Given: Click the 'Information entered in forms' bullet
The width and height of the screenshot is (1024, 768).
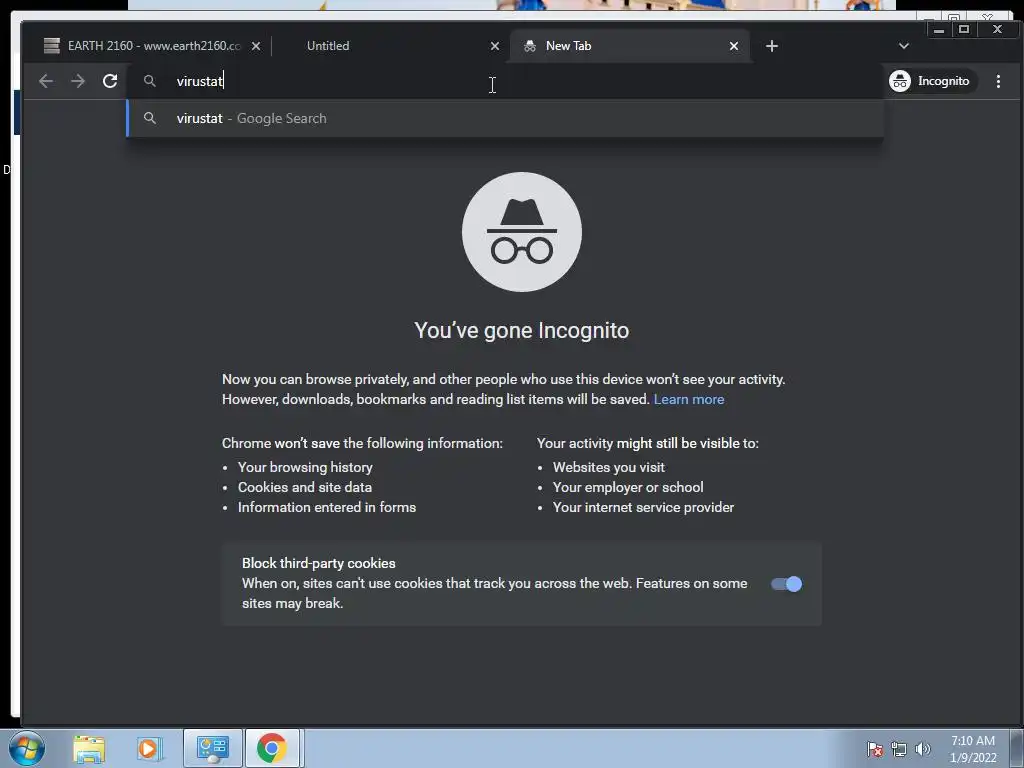Looking at the screenshot, I should point(327,507).
